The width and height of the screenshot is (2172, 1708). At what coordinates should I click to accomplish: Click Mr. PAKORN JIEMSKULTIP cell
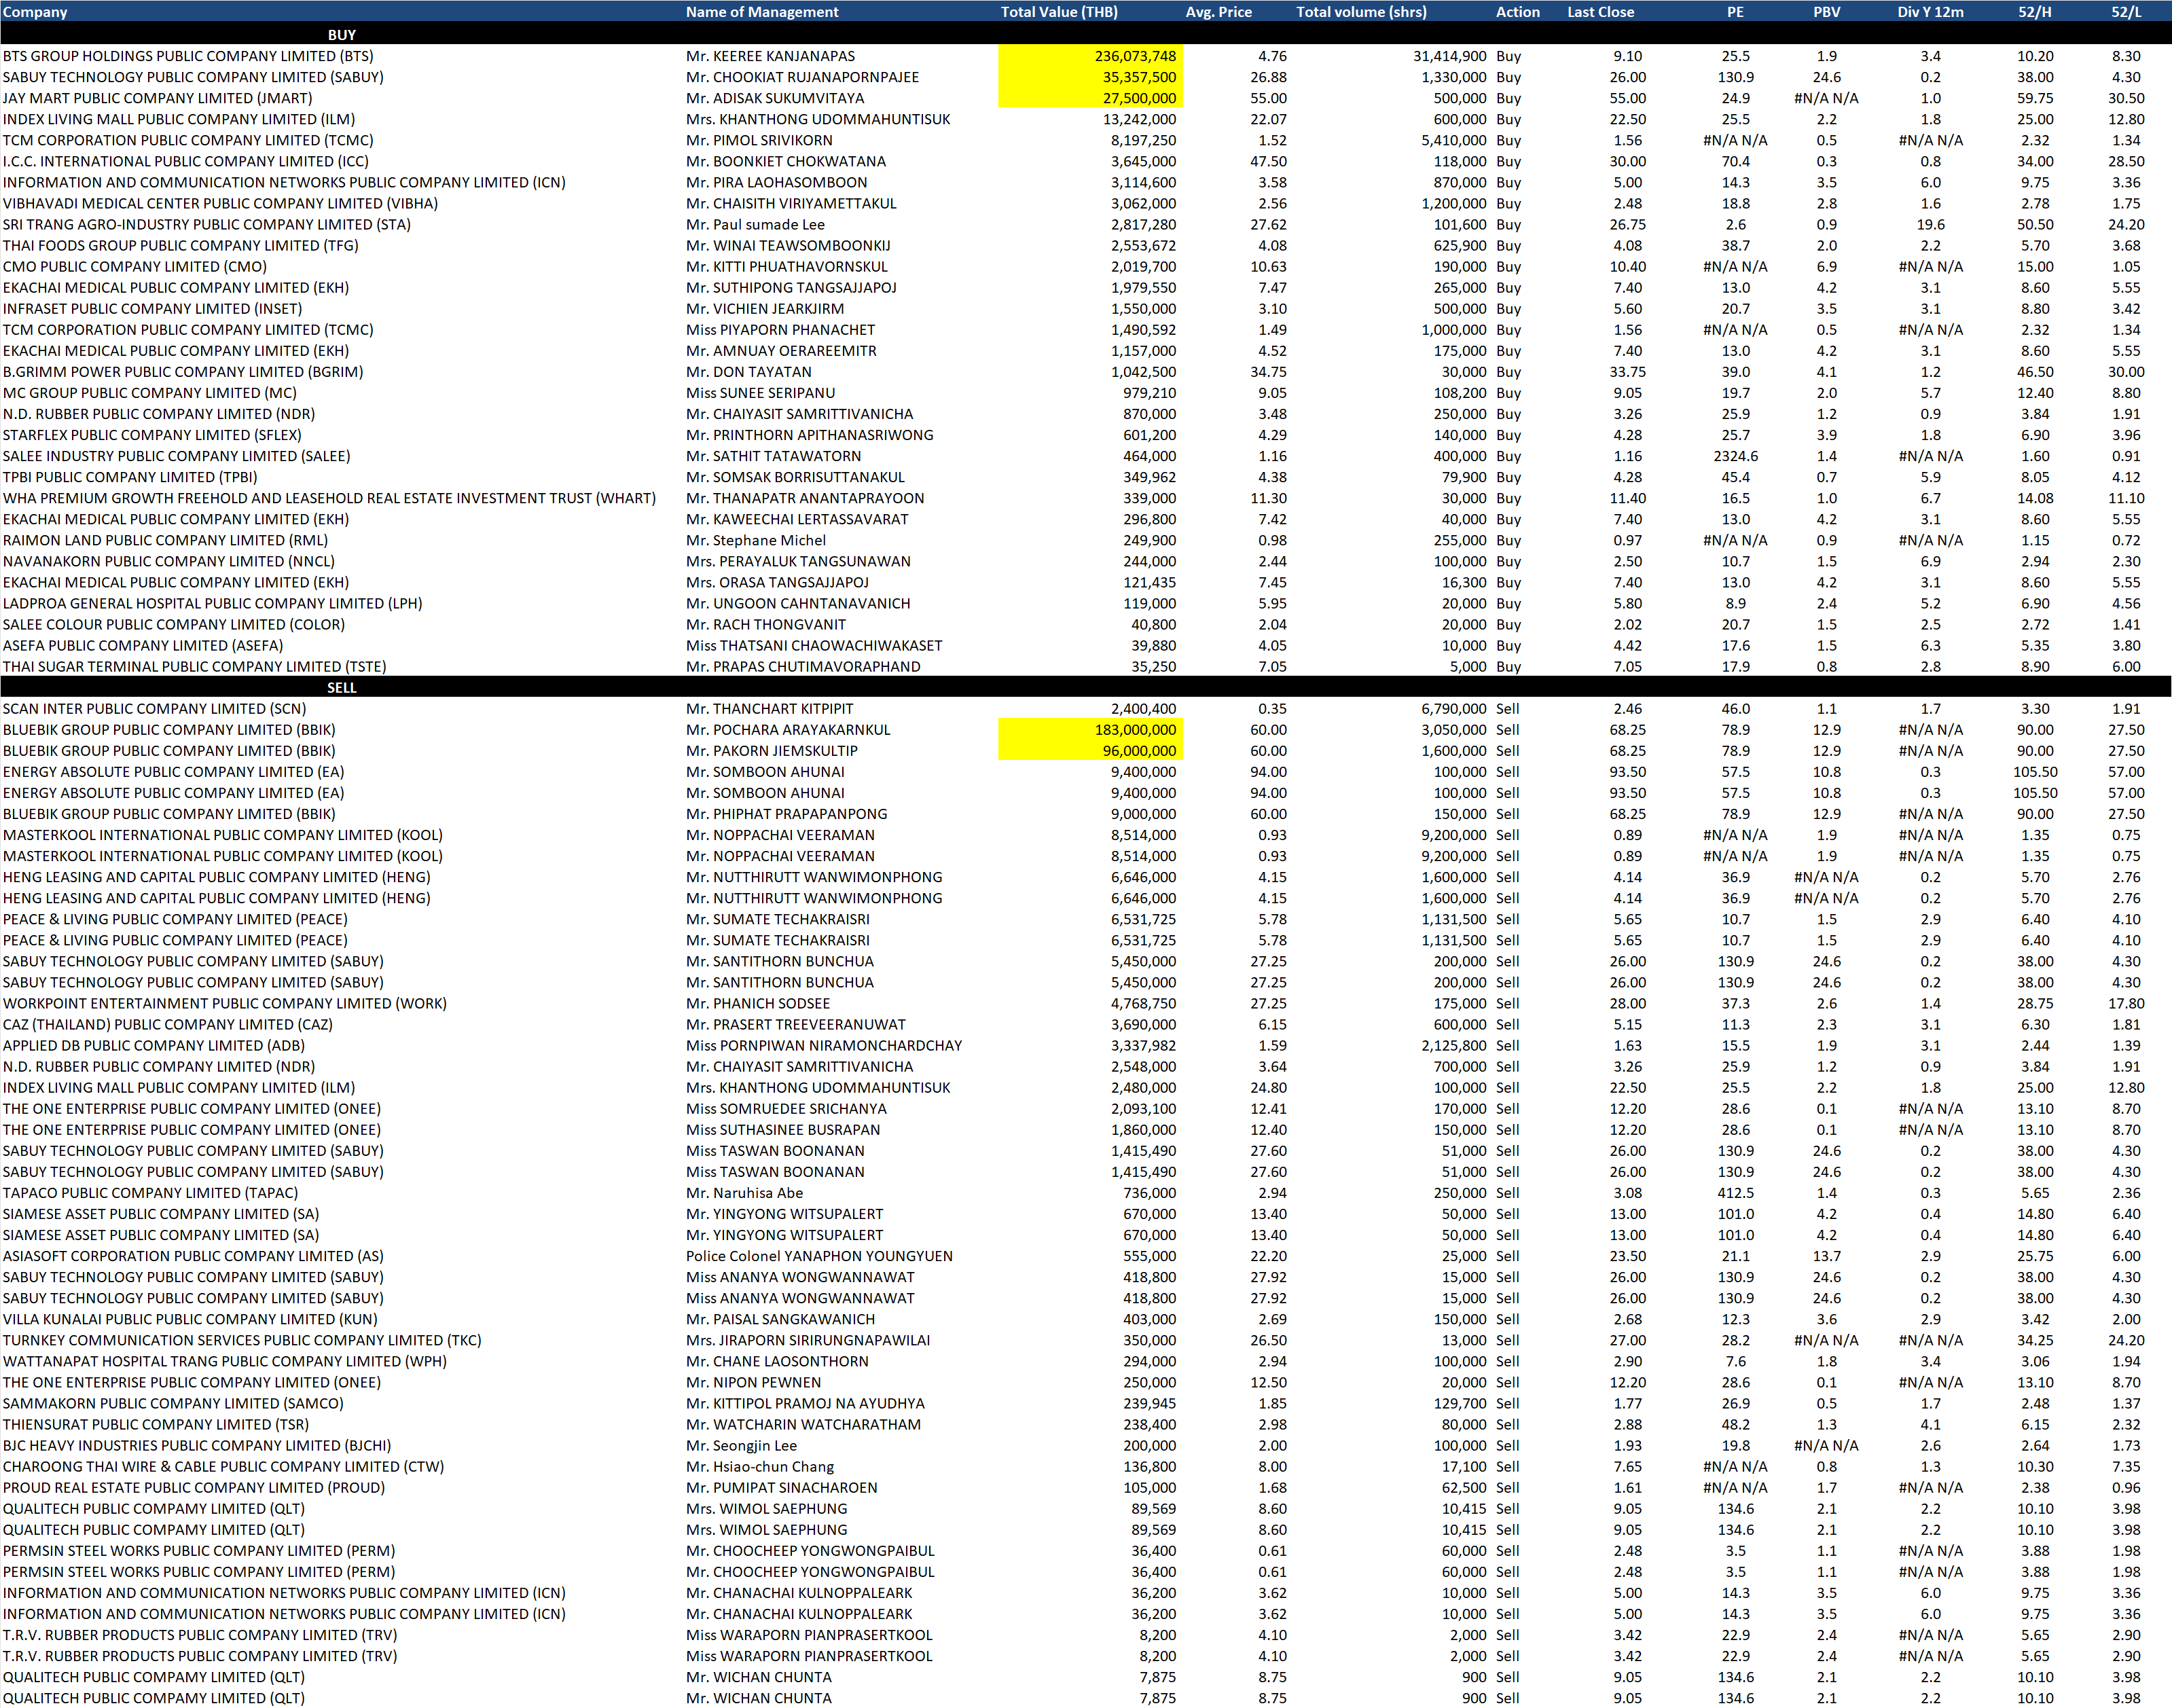point(771,751)
